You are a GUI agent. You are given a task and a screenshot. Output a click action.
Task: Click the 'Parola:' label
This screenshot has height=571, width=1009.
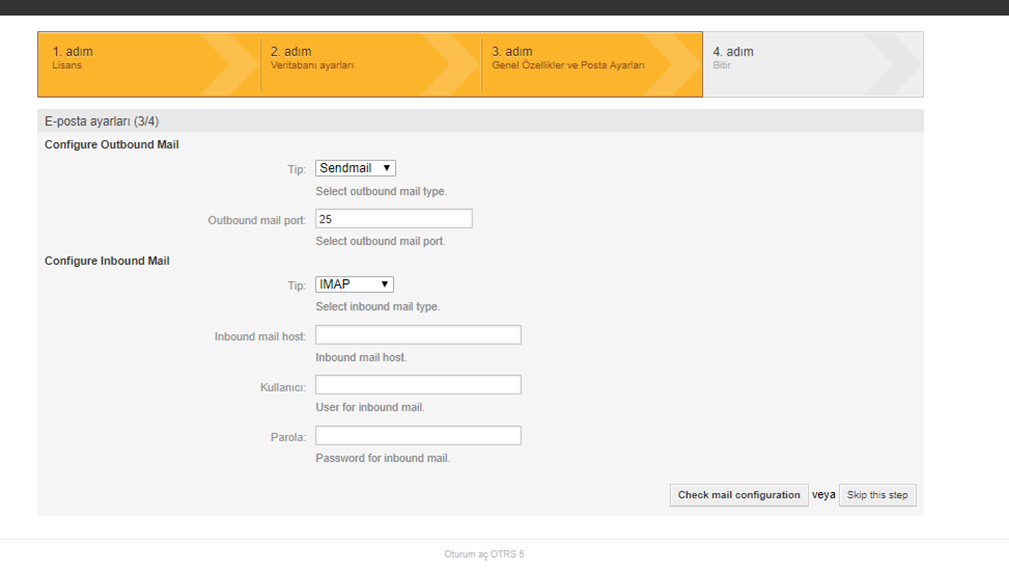288,437
